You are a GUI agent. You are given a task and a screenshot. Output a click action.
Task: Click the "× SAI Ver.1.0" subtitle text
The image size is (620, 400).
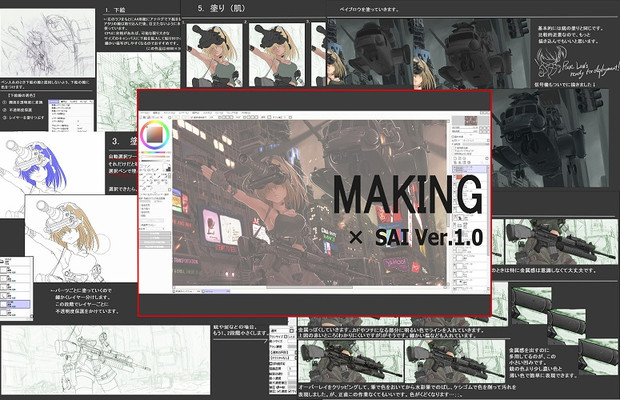coord(416,237)
